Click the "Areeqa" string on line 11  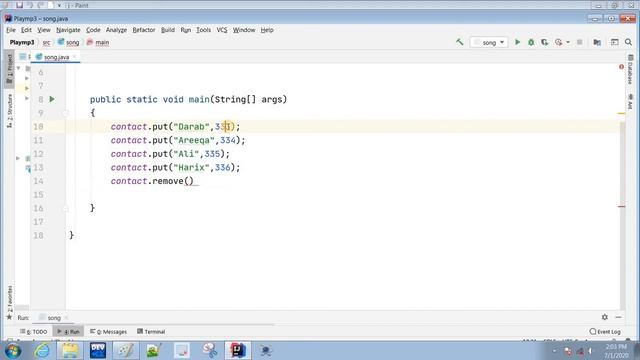pyautogui.click(x=194, y=140)
